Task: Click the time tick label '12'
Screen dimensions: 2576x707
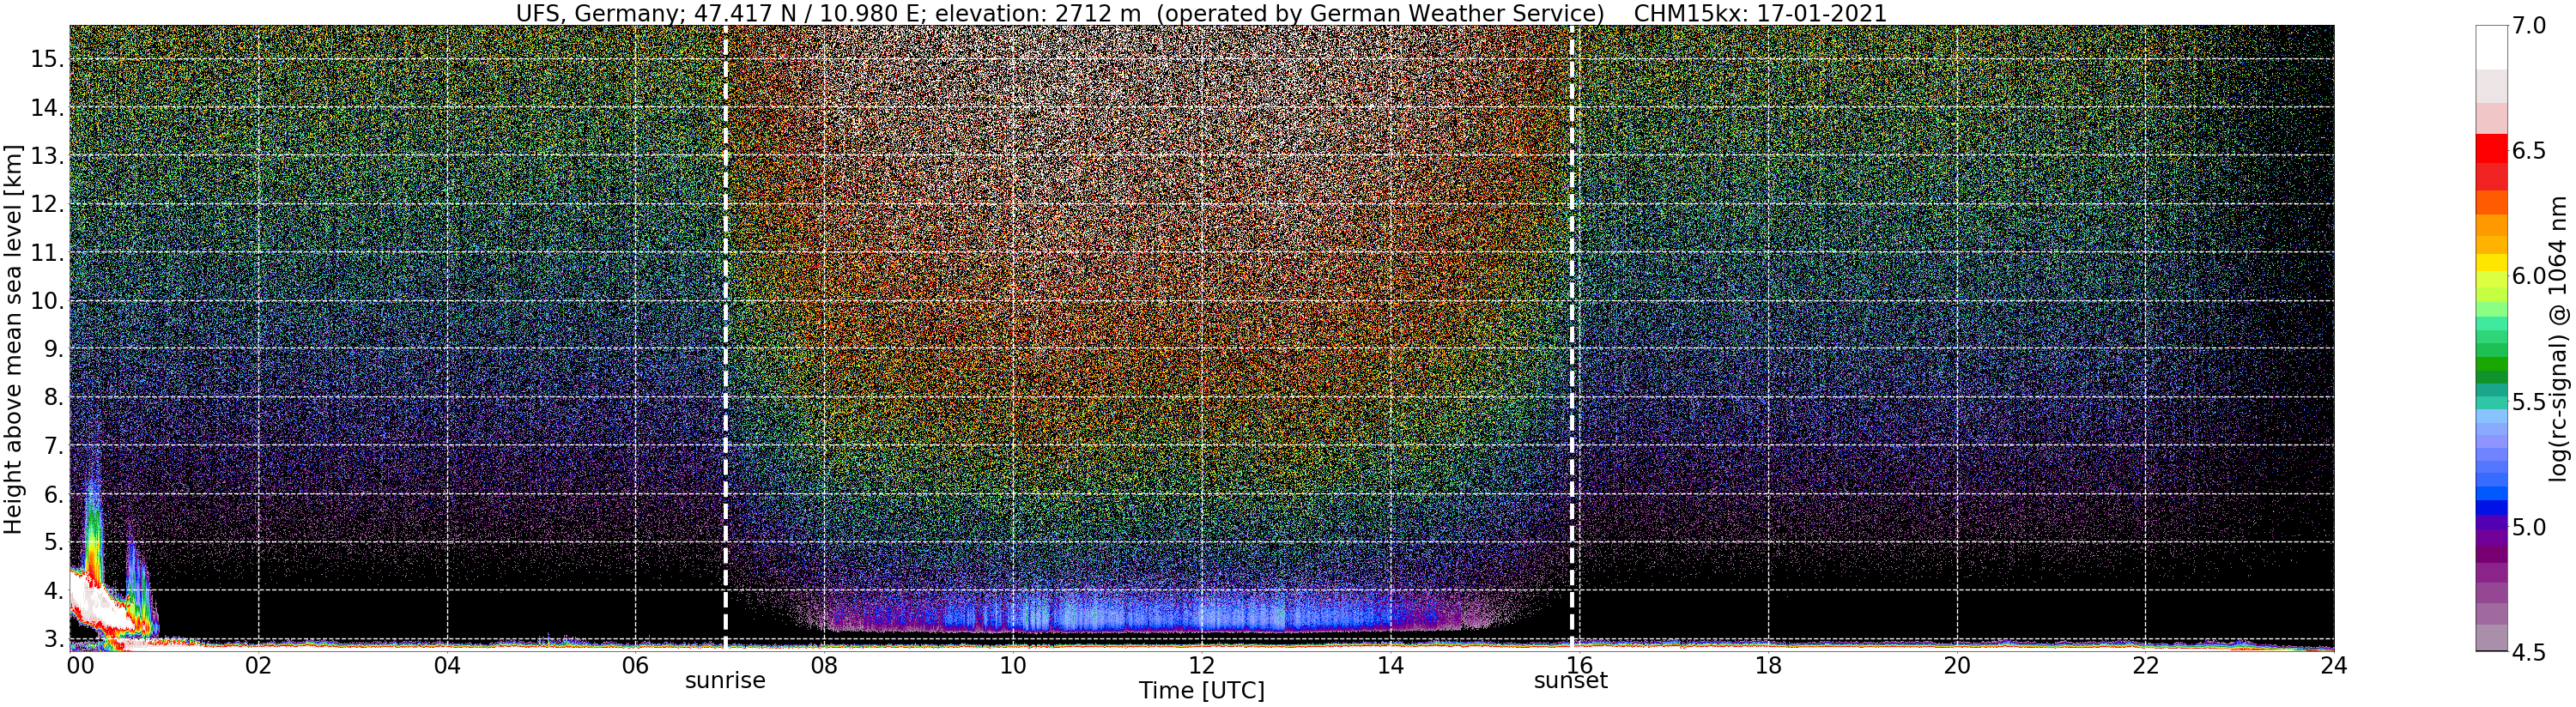Action: point(1201,665)
